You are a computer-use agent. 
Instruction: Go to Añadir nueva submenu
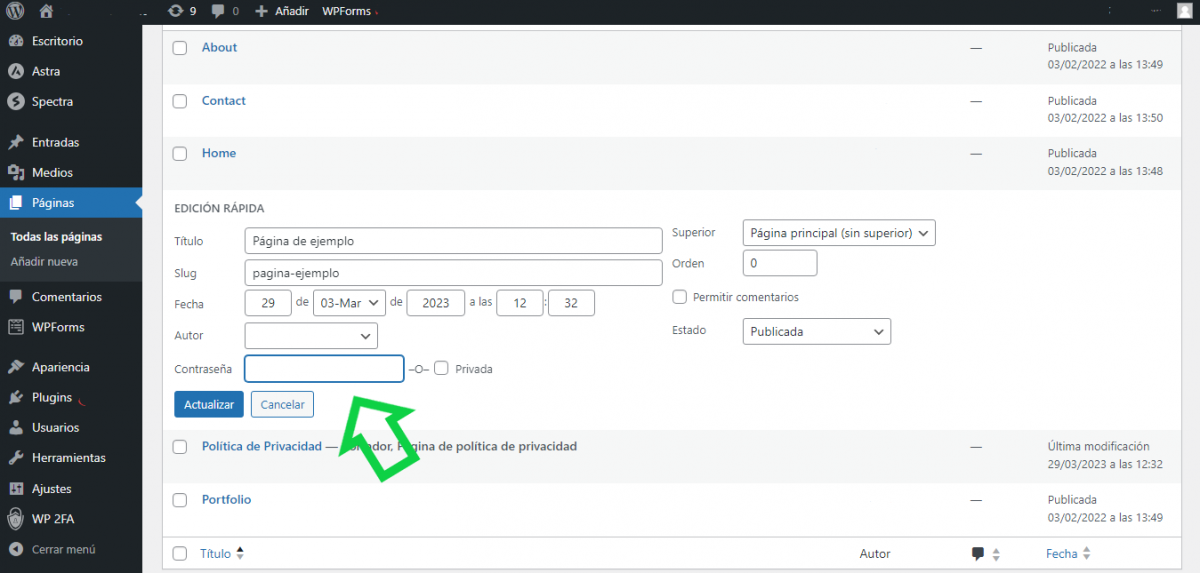pyautogui.click(x=44, y=262)
